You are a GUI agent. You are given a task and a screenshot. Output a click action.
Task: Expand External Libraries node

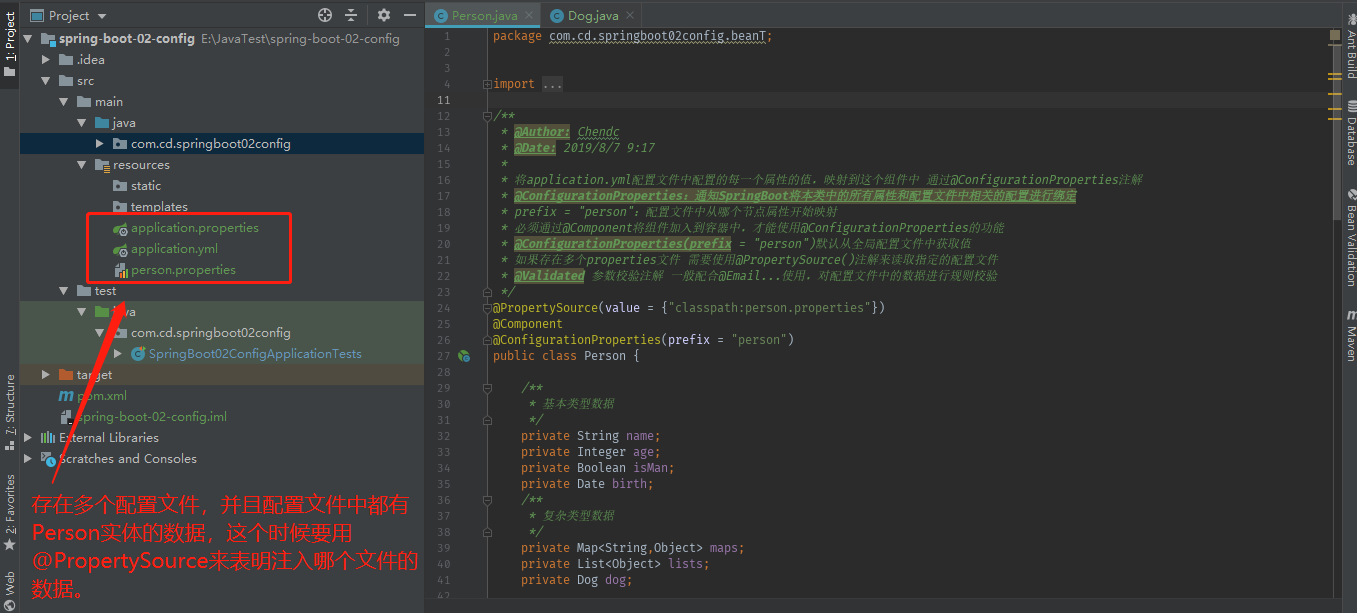tap(29, 438)
